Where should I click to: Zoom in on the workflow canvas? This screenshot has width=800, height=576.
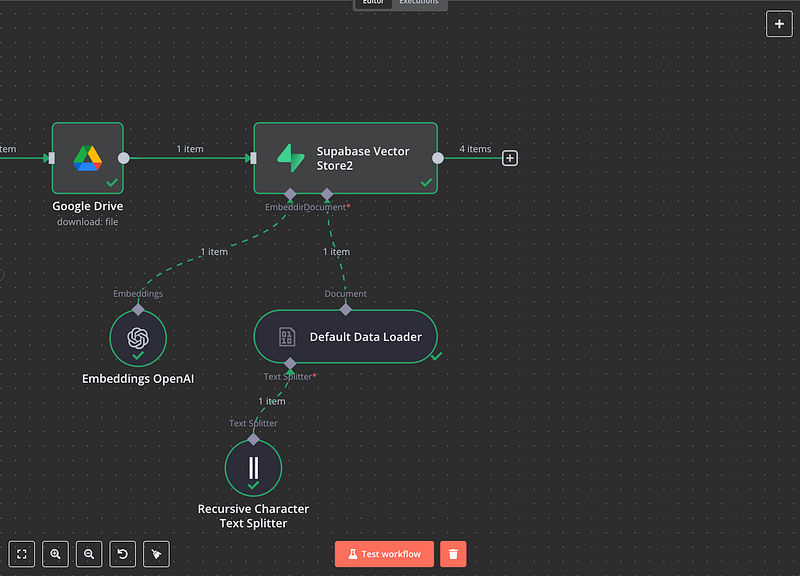[x=55, y=554]
